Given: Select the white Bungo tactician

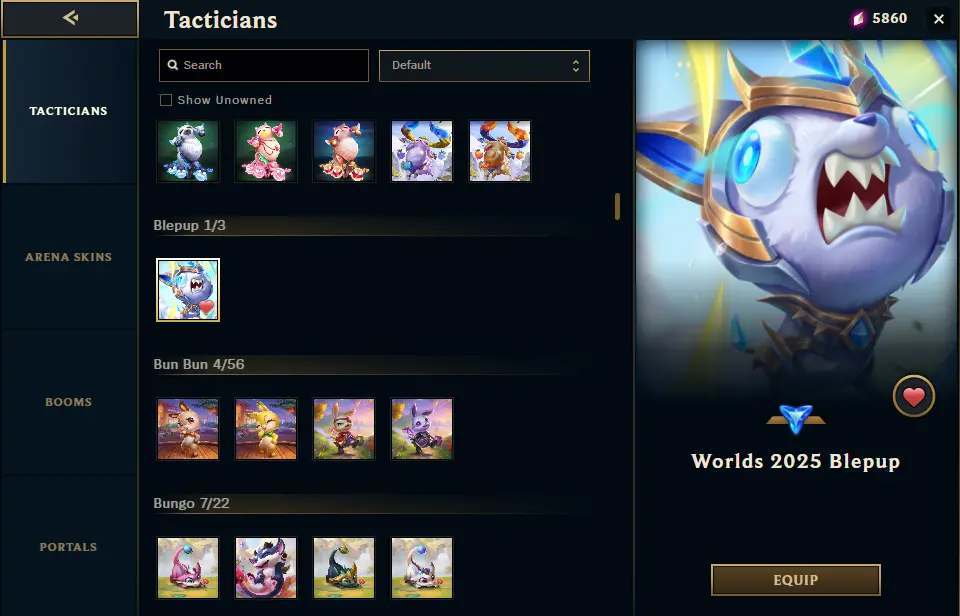Looking at the screenshot, I should tap(422, 568).
